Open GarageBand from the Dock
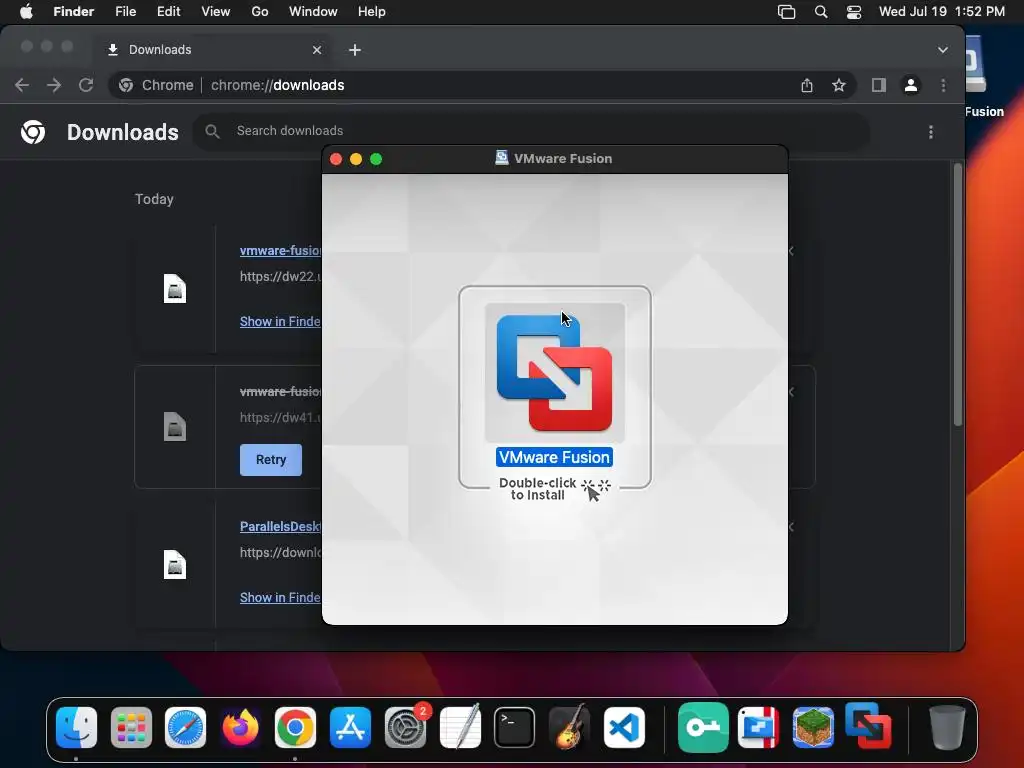Image resolution: width=1024 pixels, height=768 pixels. pos(569,728)
